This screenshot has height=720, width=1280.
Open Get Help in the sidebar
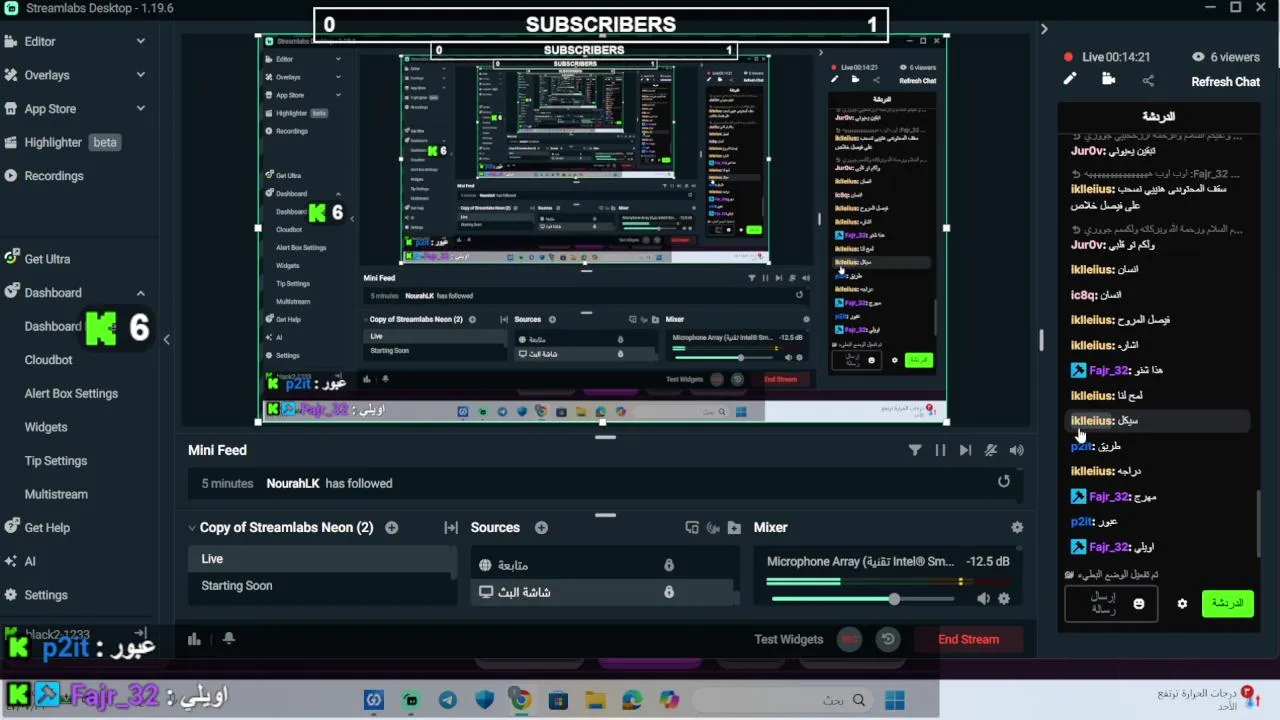[47, 527]
